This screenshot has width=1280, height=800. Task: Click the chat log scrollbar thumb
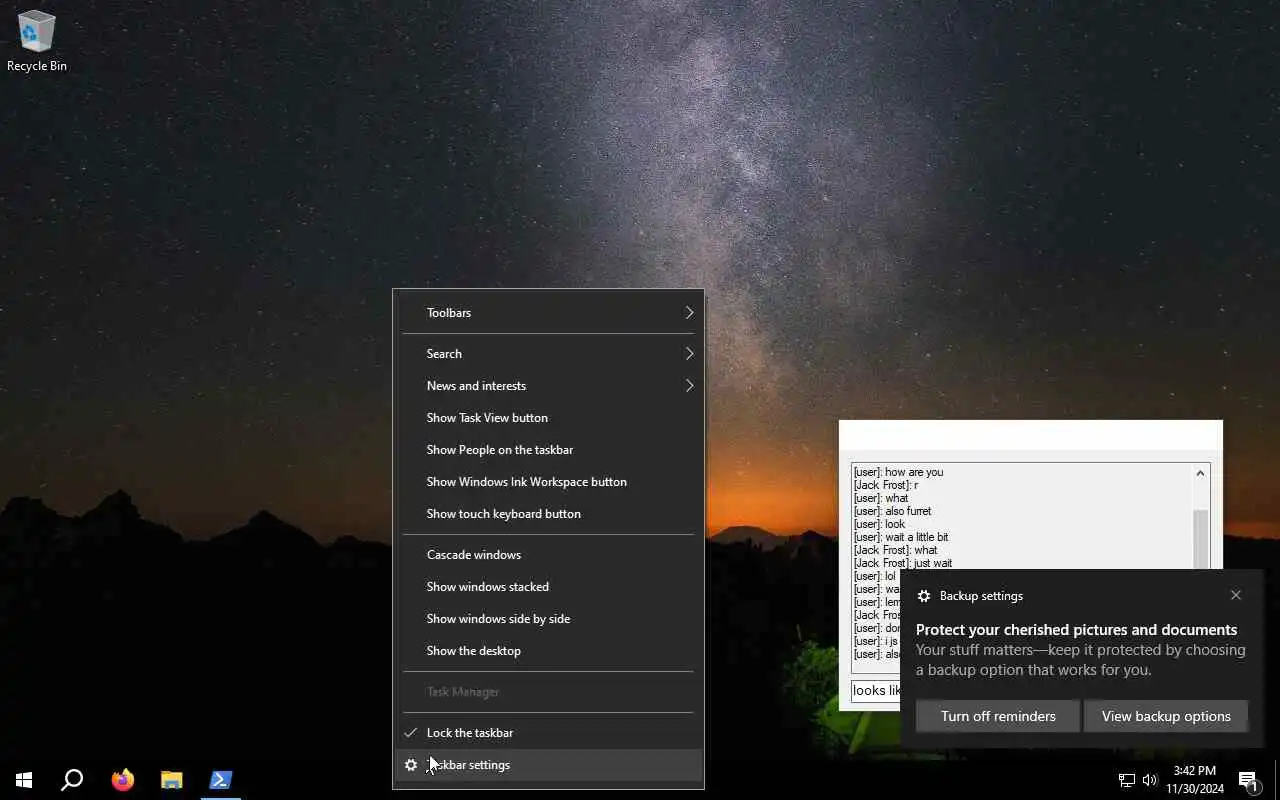(1201, 540)
